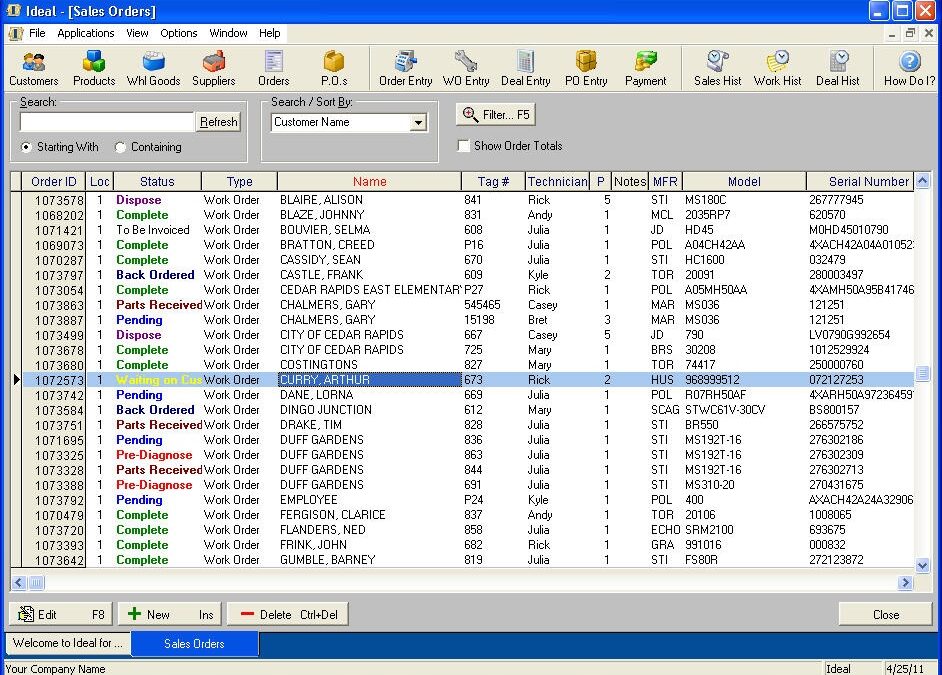This screenshot has width=942, height=675.
Task: Open the Order Entry screen
Action: click(x=405, y=67)
